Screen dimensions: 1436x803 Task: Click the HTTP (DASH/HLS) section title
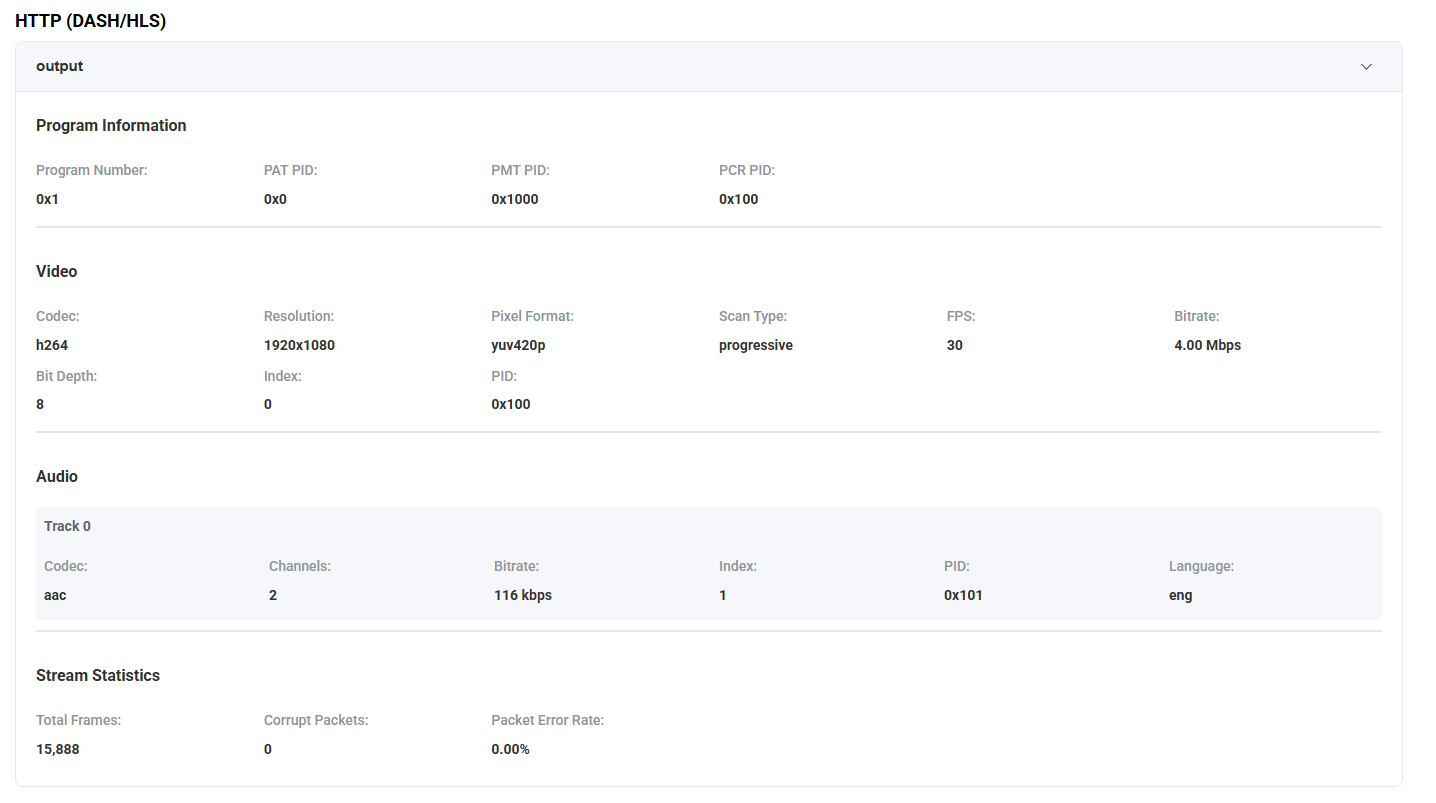tap(90, 21)
